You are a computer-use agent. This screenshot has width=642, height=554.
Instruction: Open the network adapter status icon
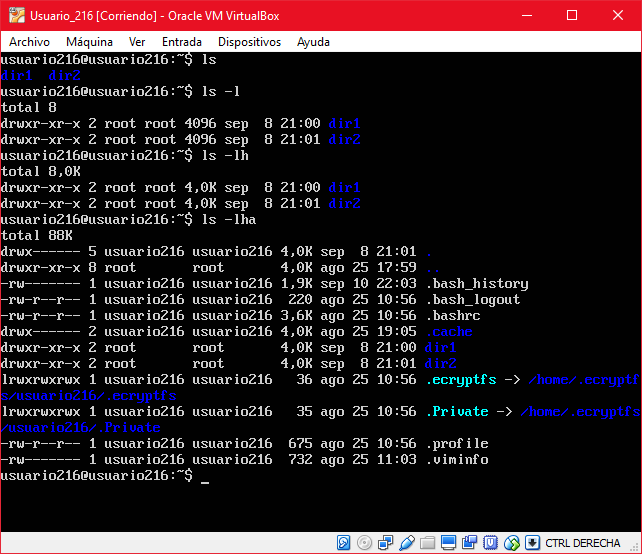point(386,543)
